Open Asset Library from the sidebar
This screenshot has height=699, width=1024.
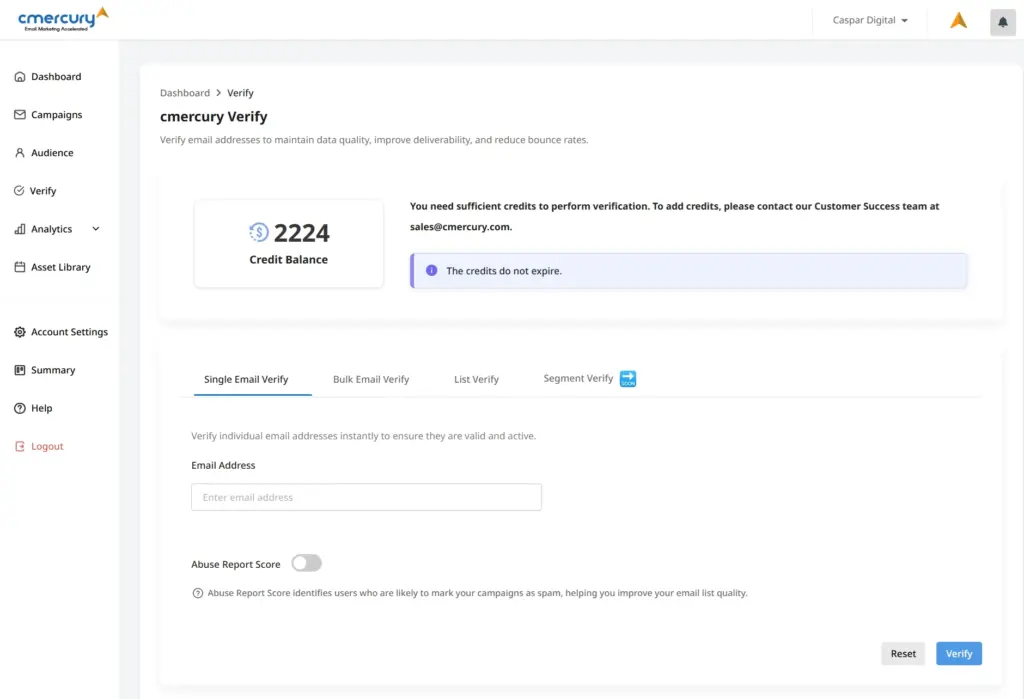pos(61,267)
